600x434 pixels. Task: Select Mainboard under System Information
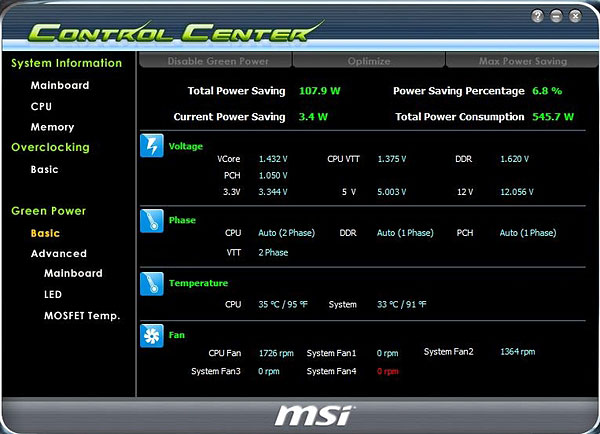pyautogui.click(x=60, y=85)
